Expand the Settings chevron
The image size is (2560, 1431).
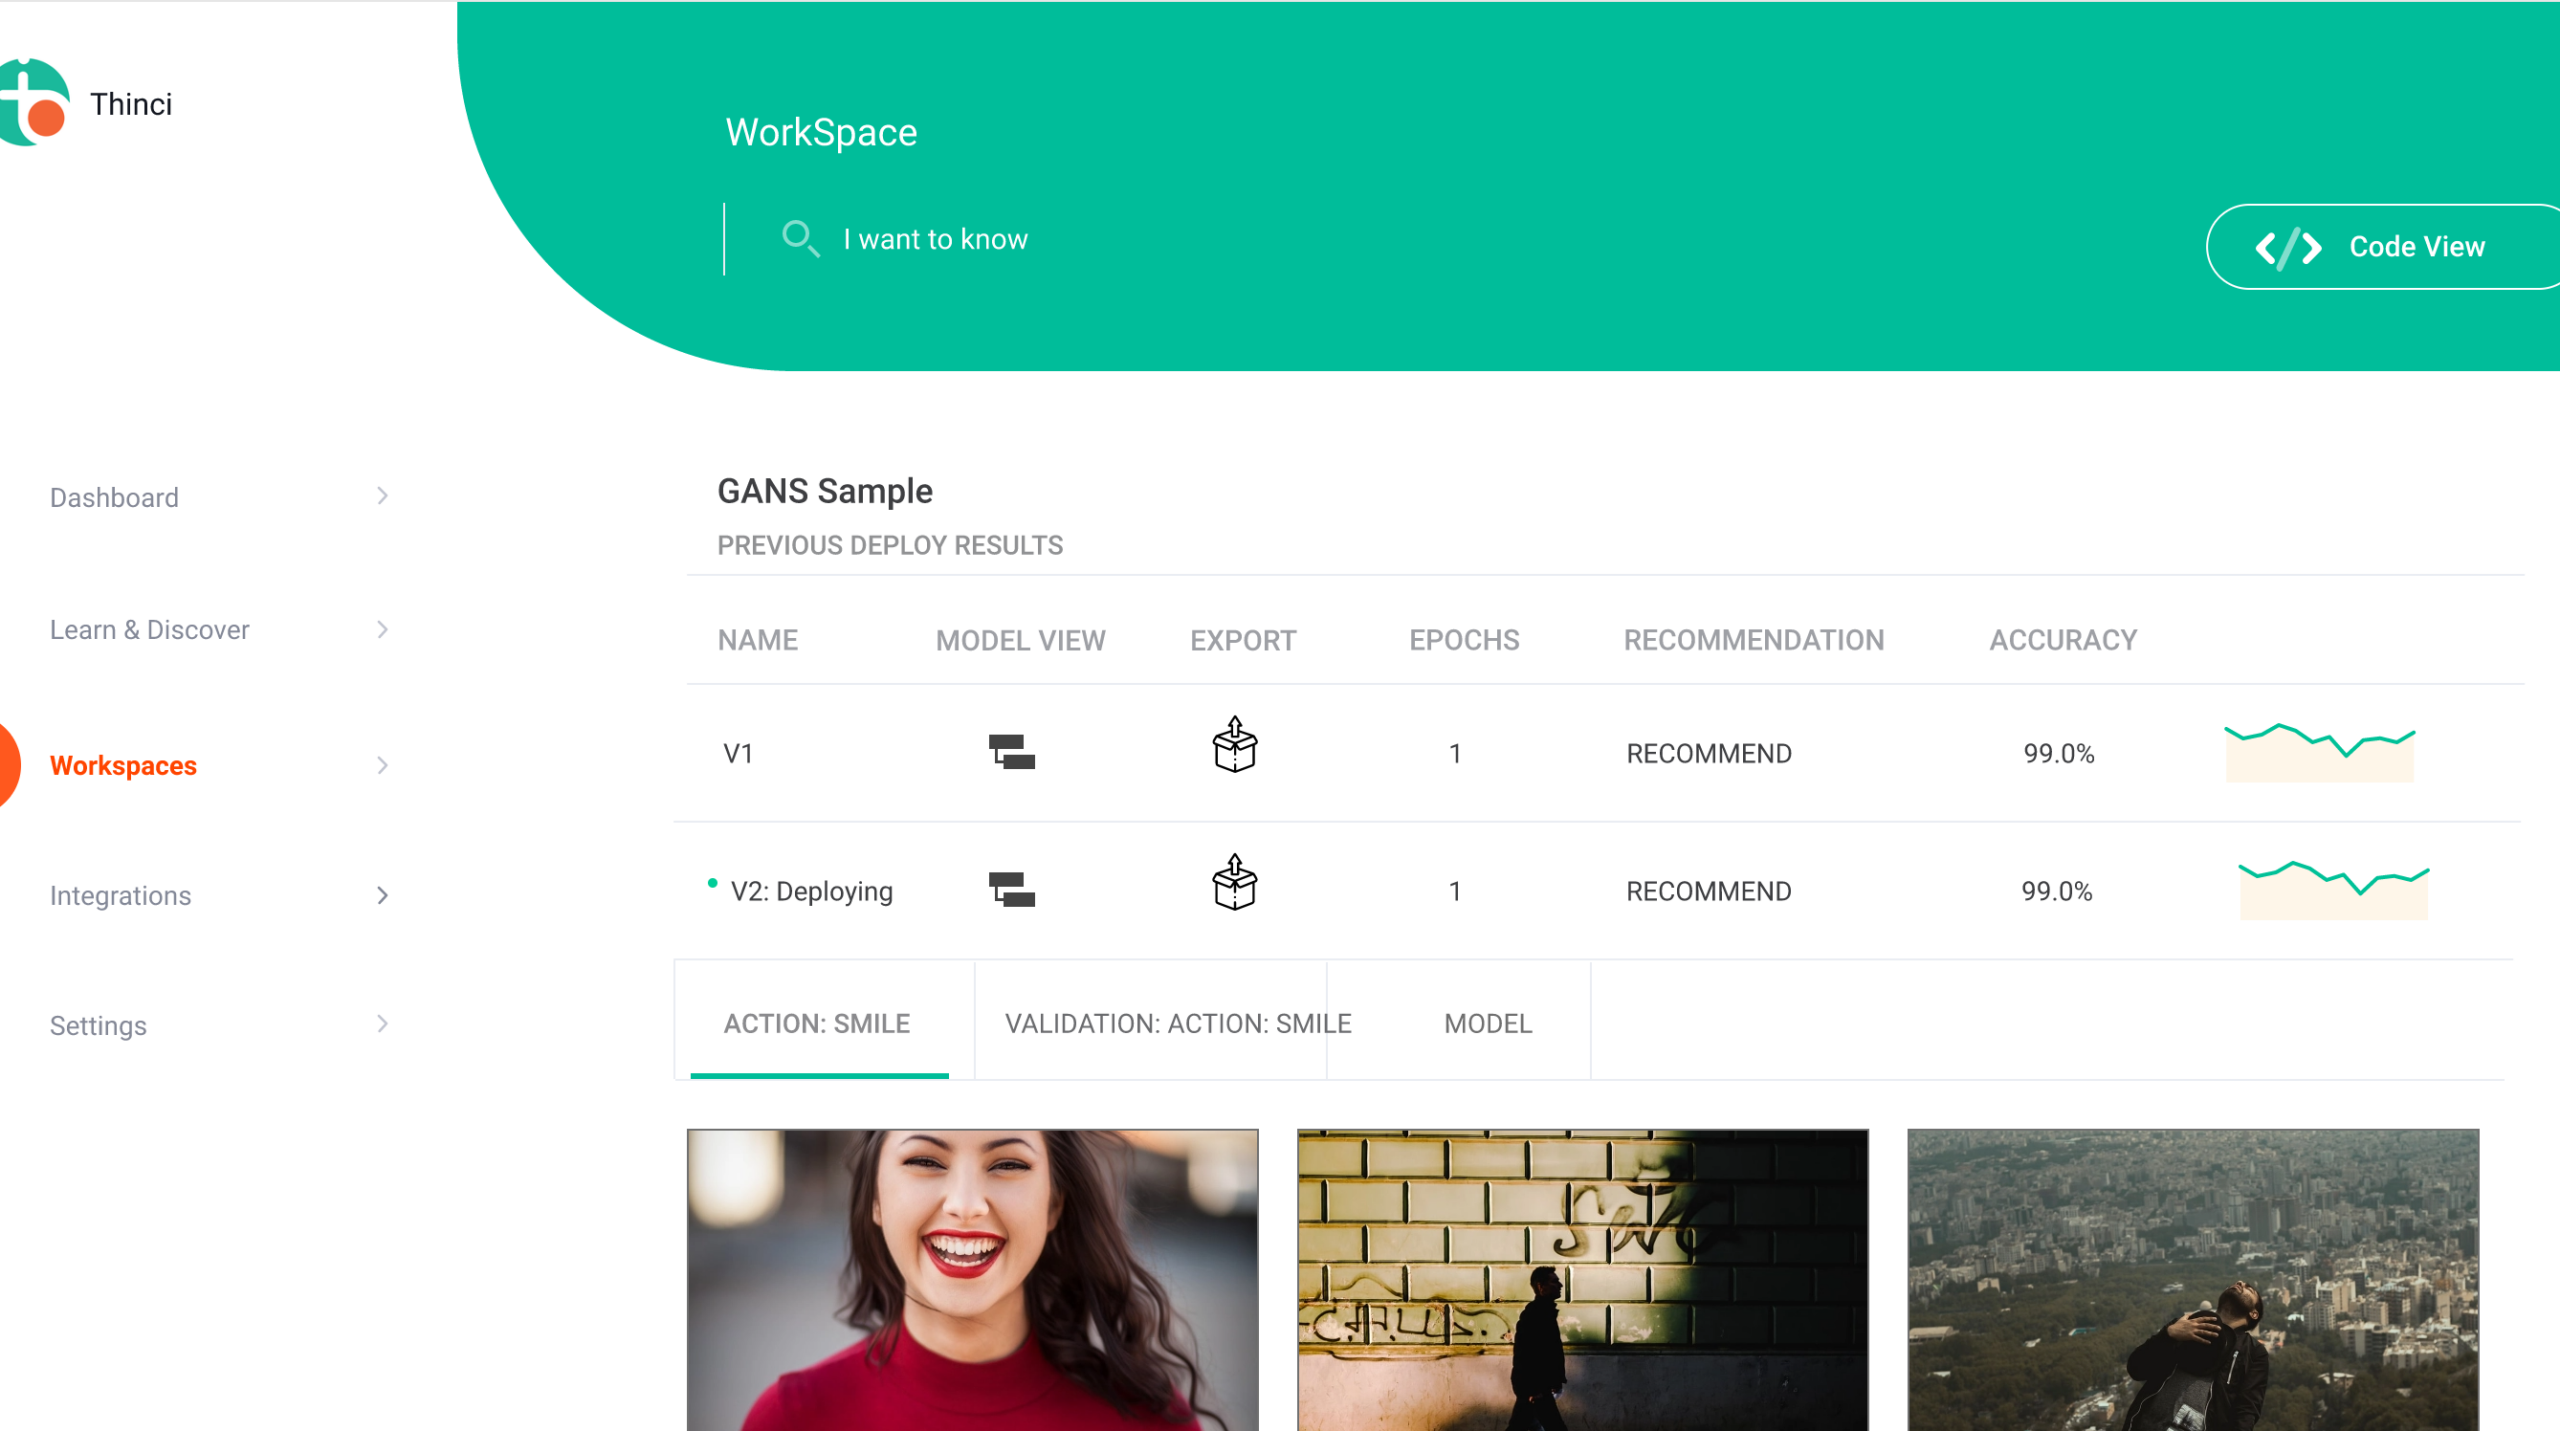point(382,1024)
